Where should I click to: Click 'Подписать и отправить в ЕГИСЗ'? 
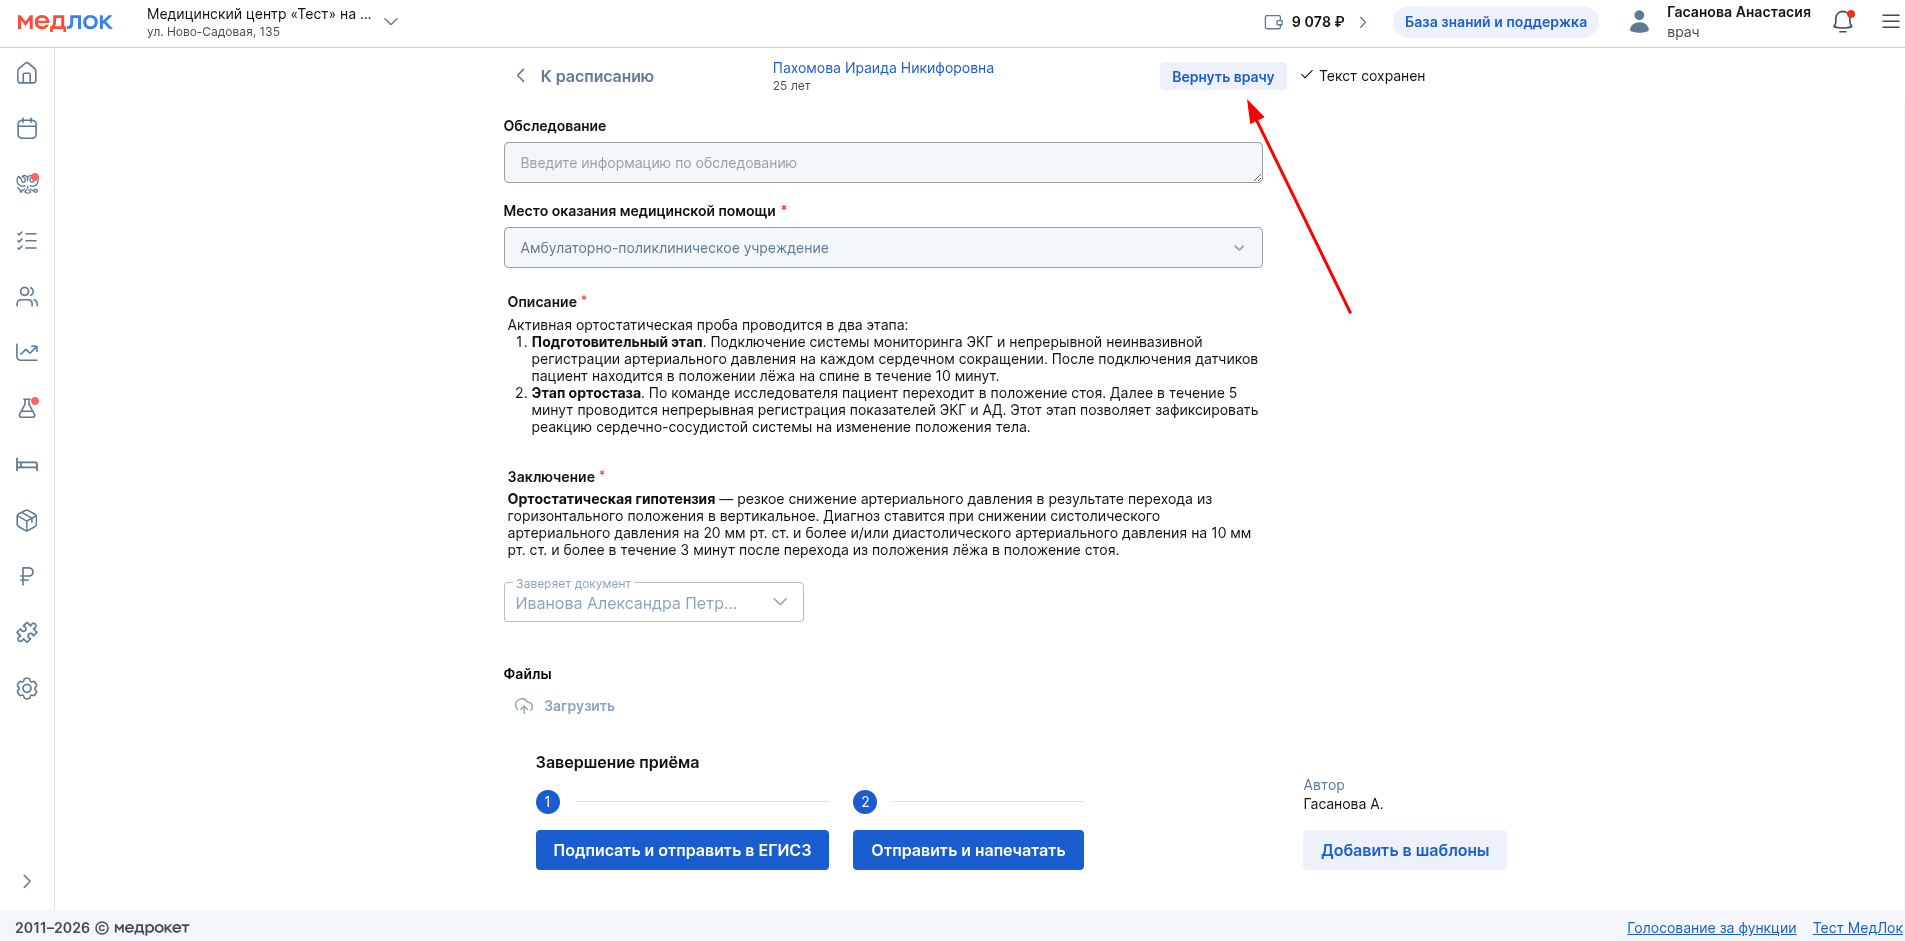(682, 850)
